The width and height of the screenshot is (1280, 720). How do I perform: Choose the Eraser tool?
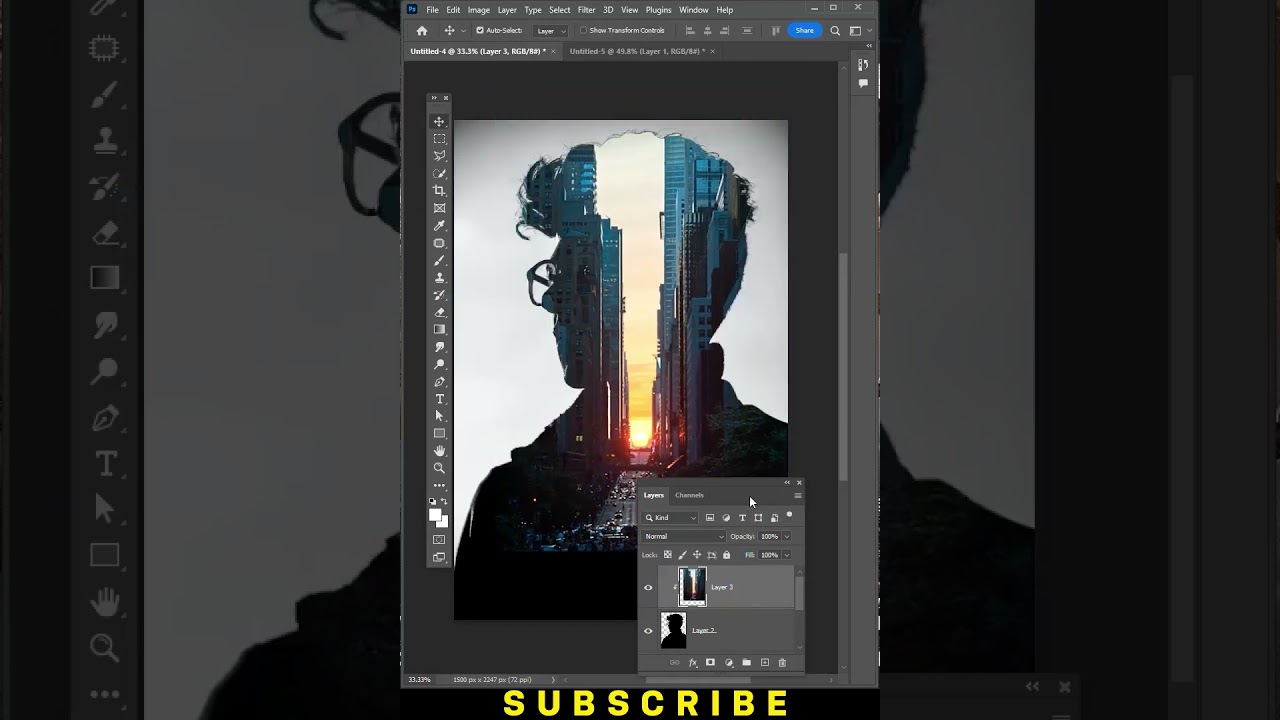[439, 312]
